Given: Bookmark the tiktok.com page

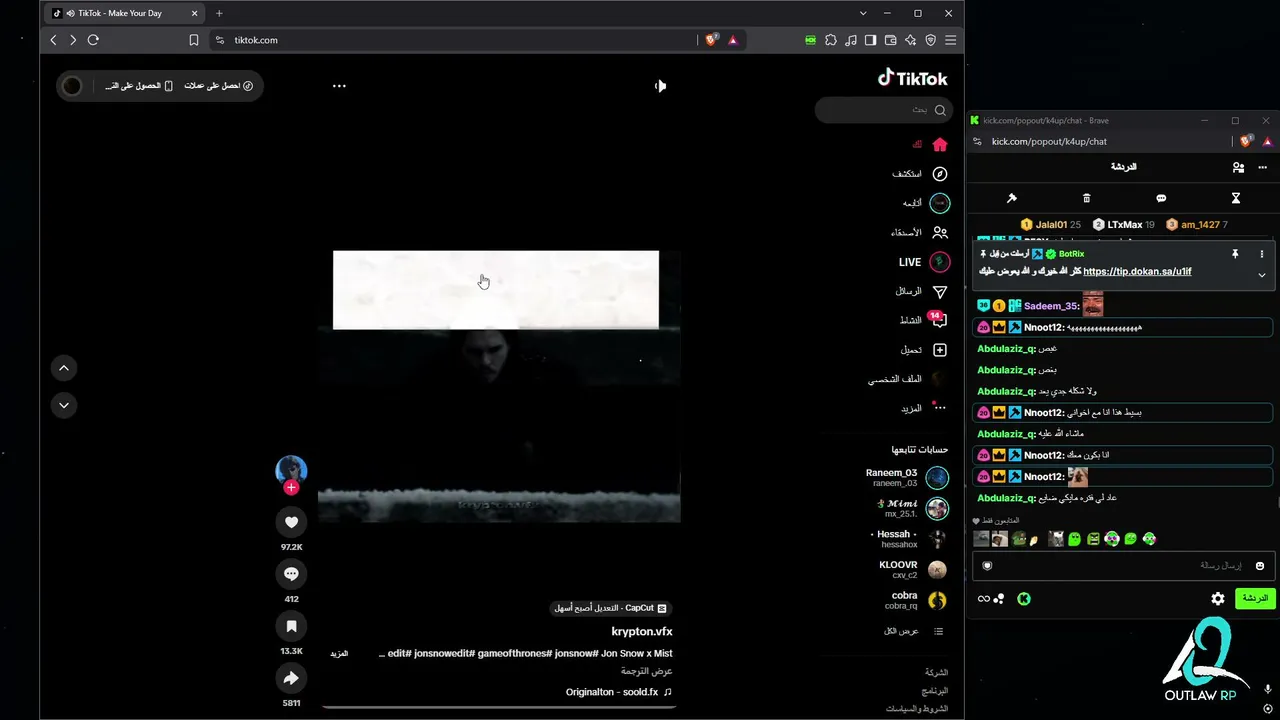Looking at the screenshot, I should pyautogui.click(x=194, y=40).
